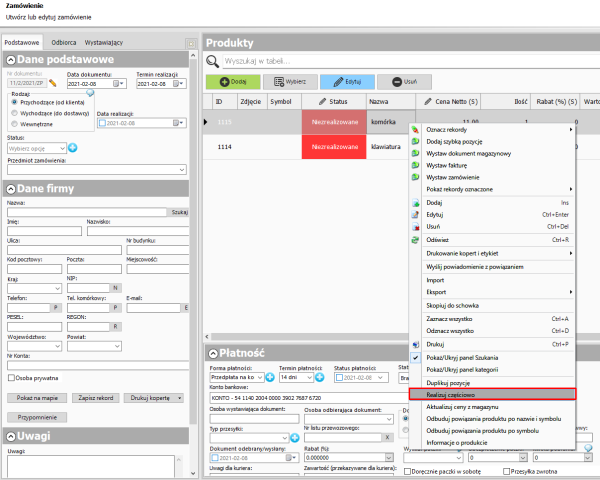Click the Dodaj szybką pozycję icon
The width and height of the screenshot is (600, 480).
(x=415, y=142)
